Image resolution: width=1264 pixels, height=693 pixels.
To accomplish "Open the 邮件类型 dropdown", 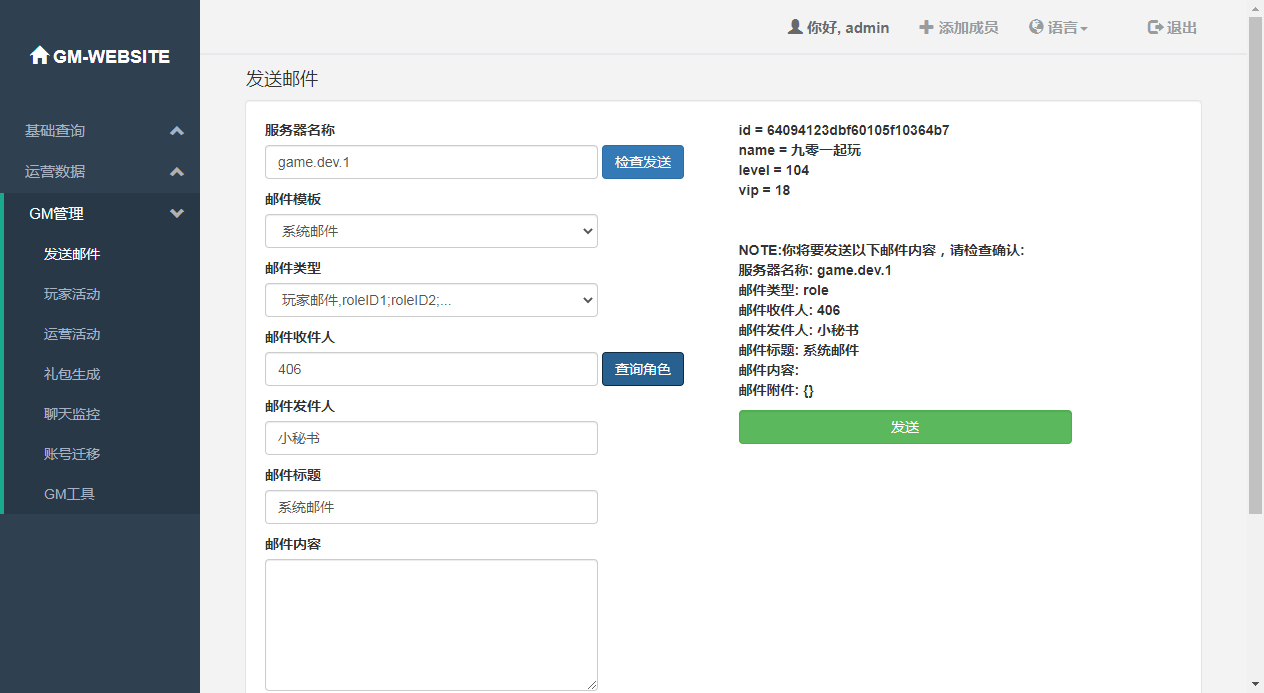I will tap(431, 300).
